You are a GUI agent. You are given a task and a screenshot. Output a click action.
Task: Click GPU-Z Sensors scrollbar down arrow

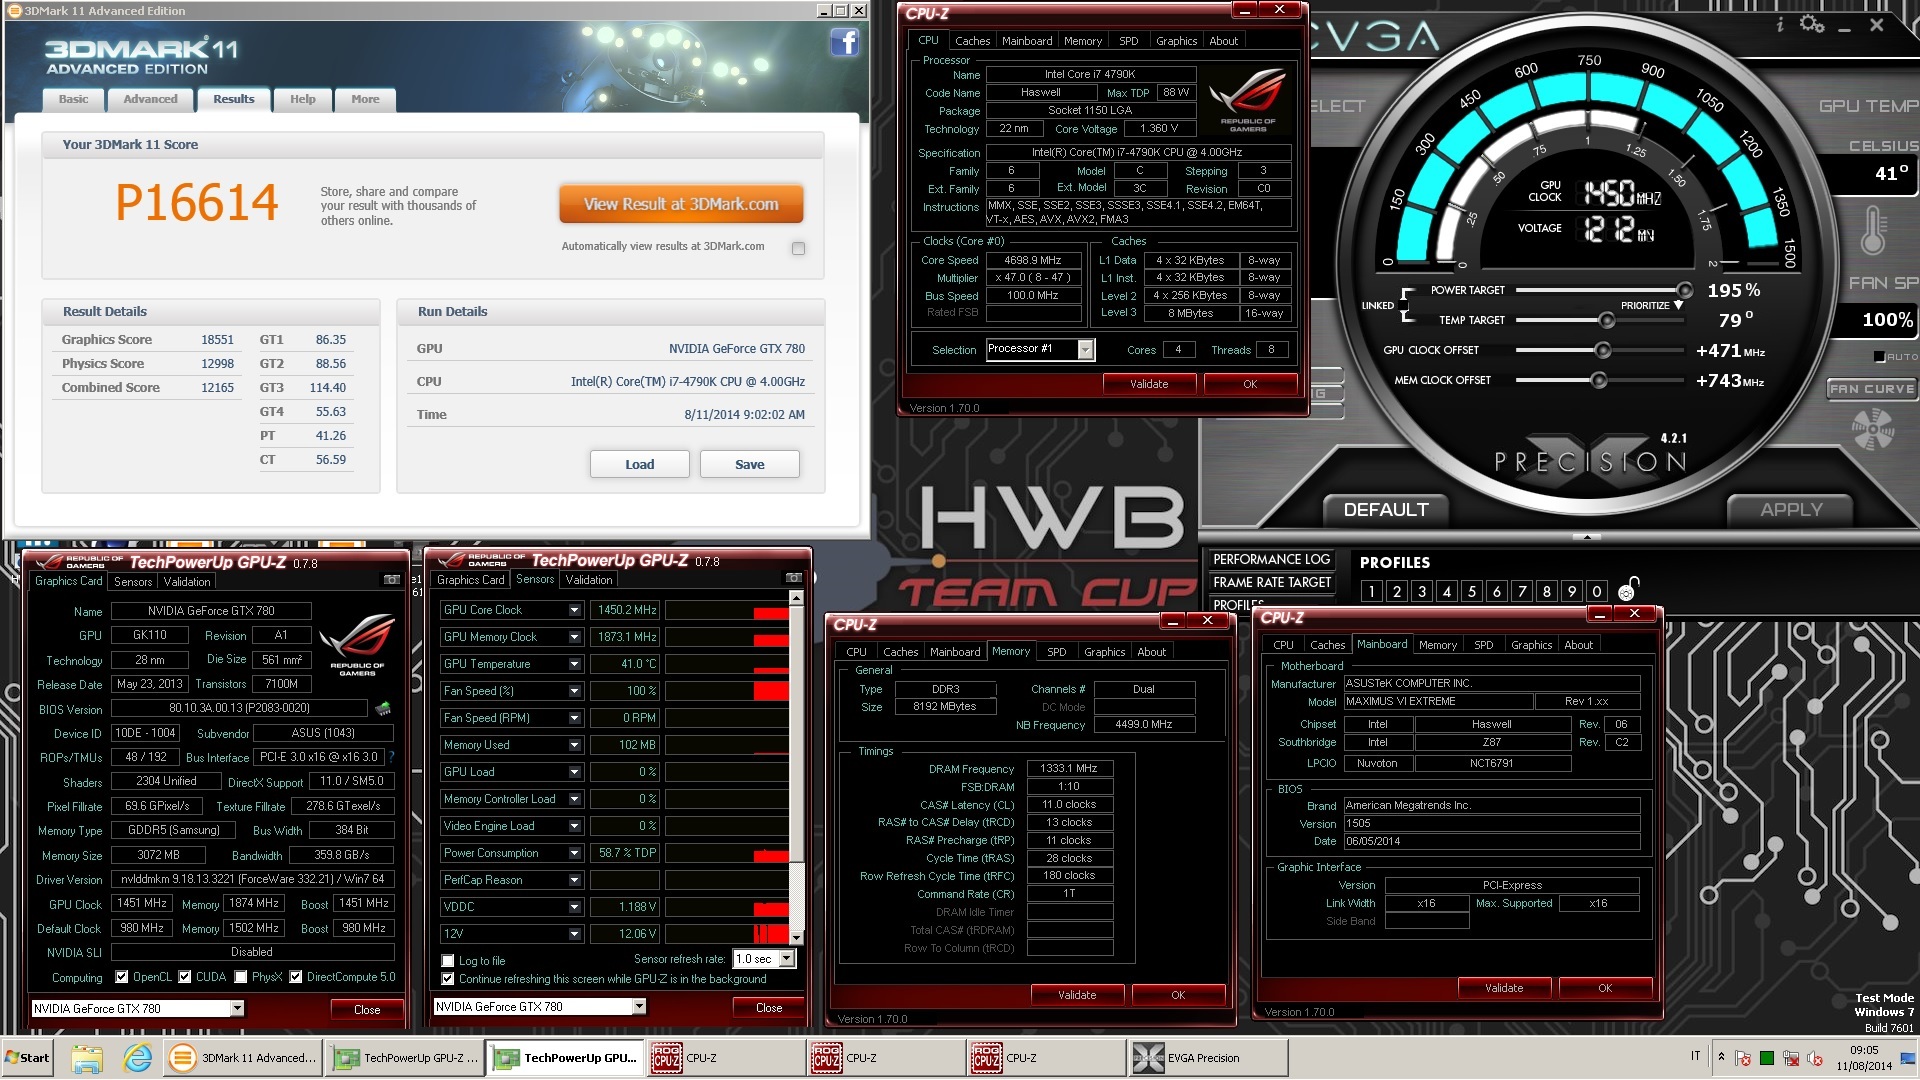[796, 938]
